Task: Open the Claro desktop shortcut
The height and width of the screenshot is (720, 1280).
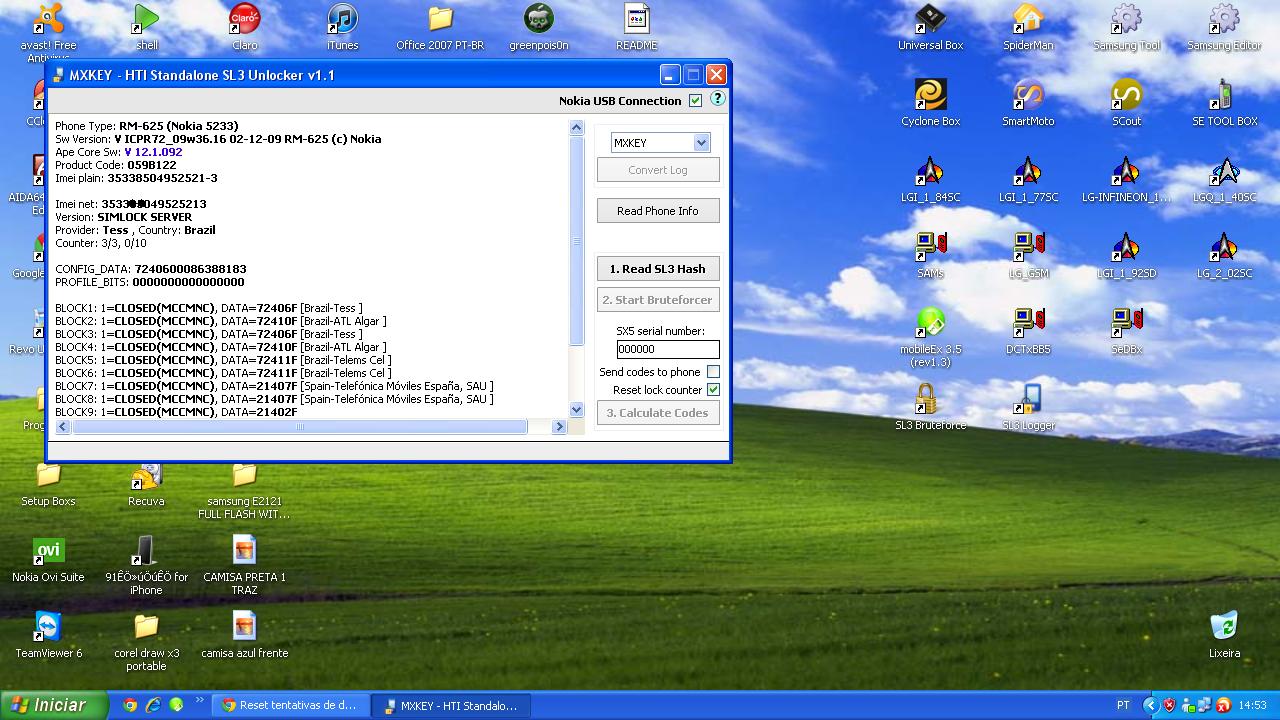Action: click(244, 27)
